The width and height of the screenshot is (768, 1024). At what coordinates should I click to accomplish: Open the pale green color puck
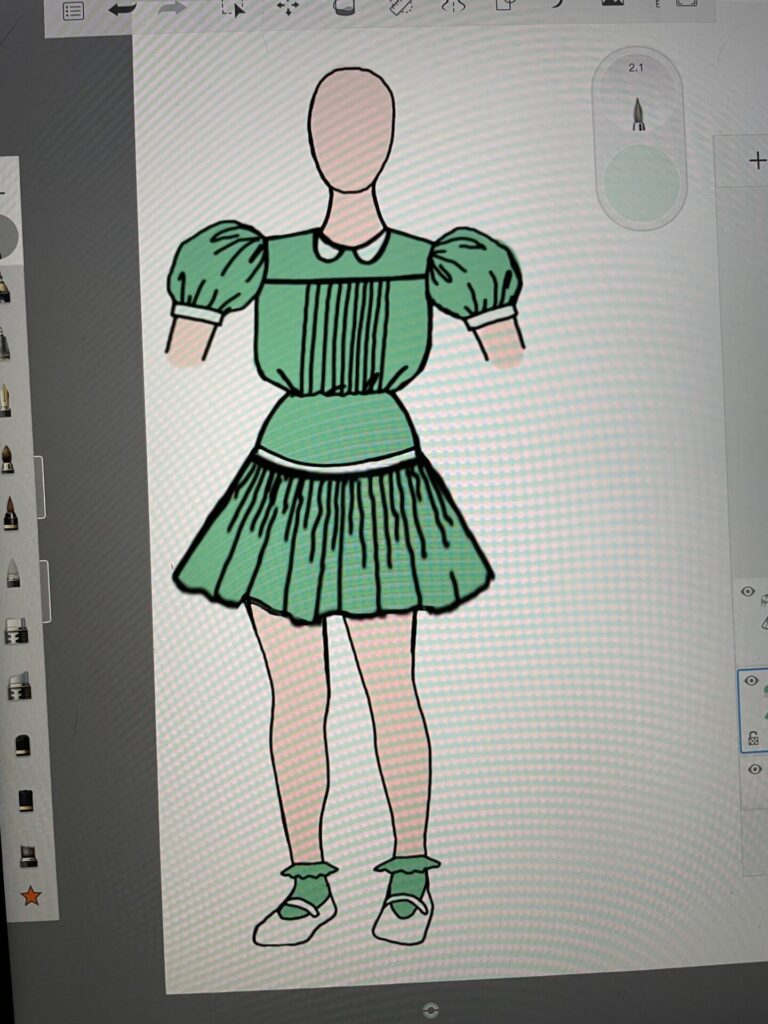(641, 184)
